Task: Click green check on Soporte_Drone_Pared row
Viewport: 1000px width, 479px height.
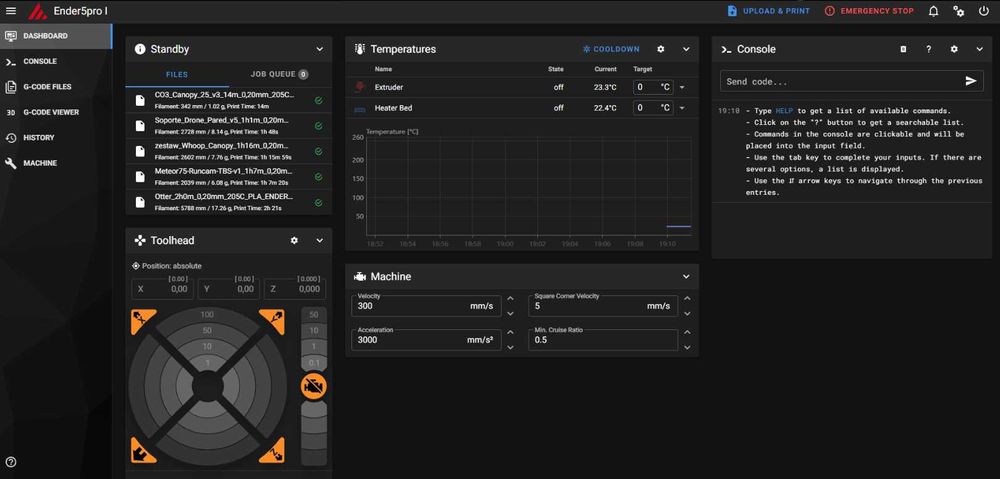Action: pos(318,126)
